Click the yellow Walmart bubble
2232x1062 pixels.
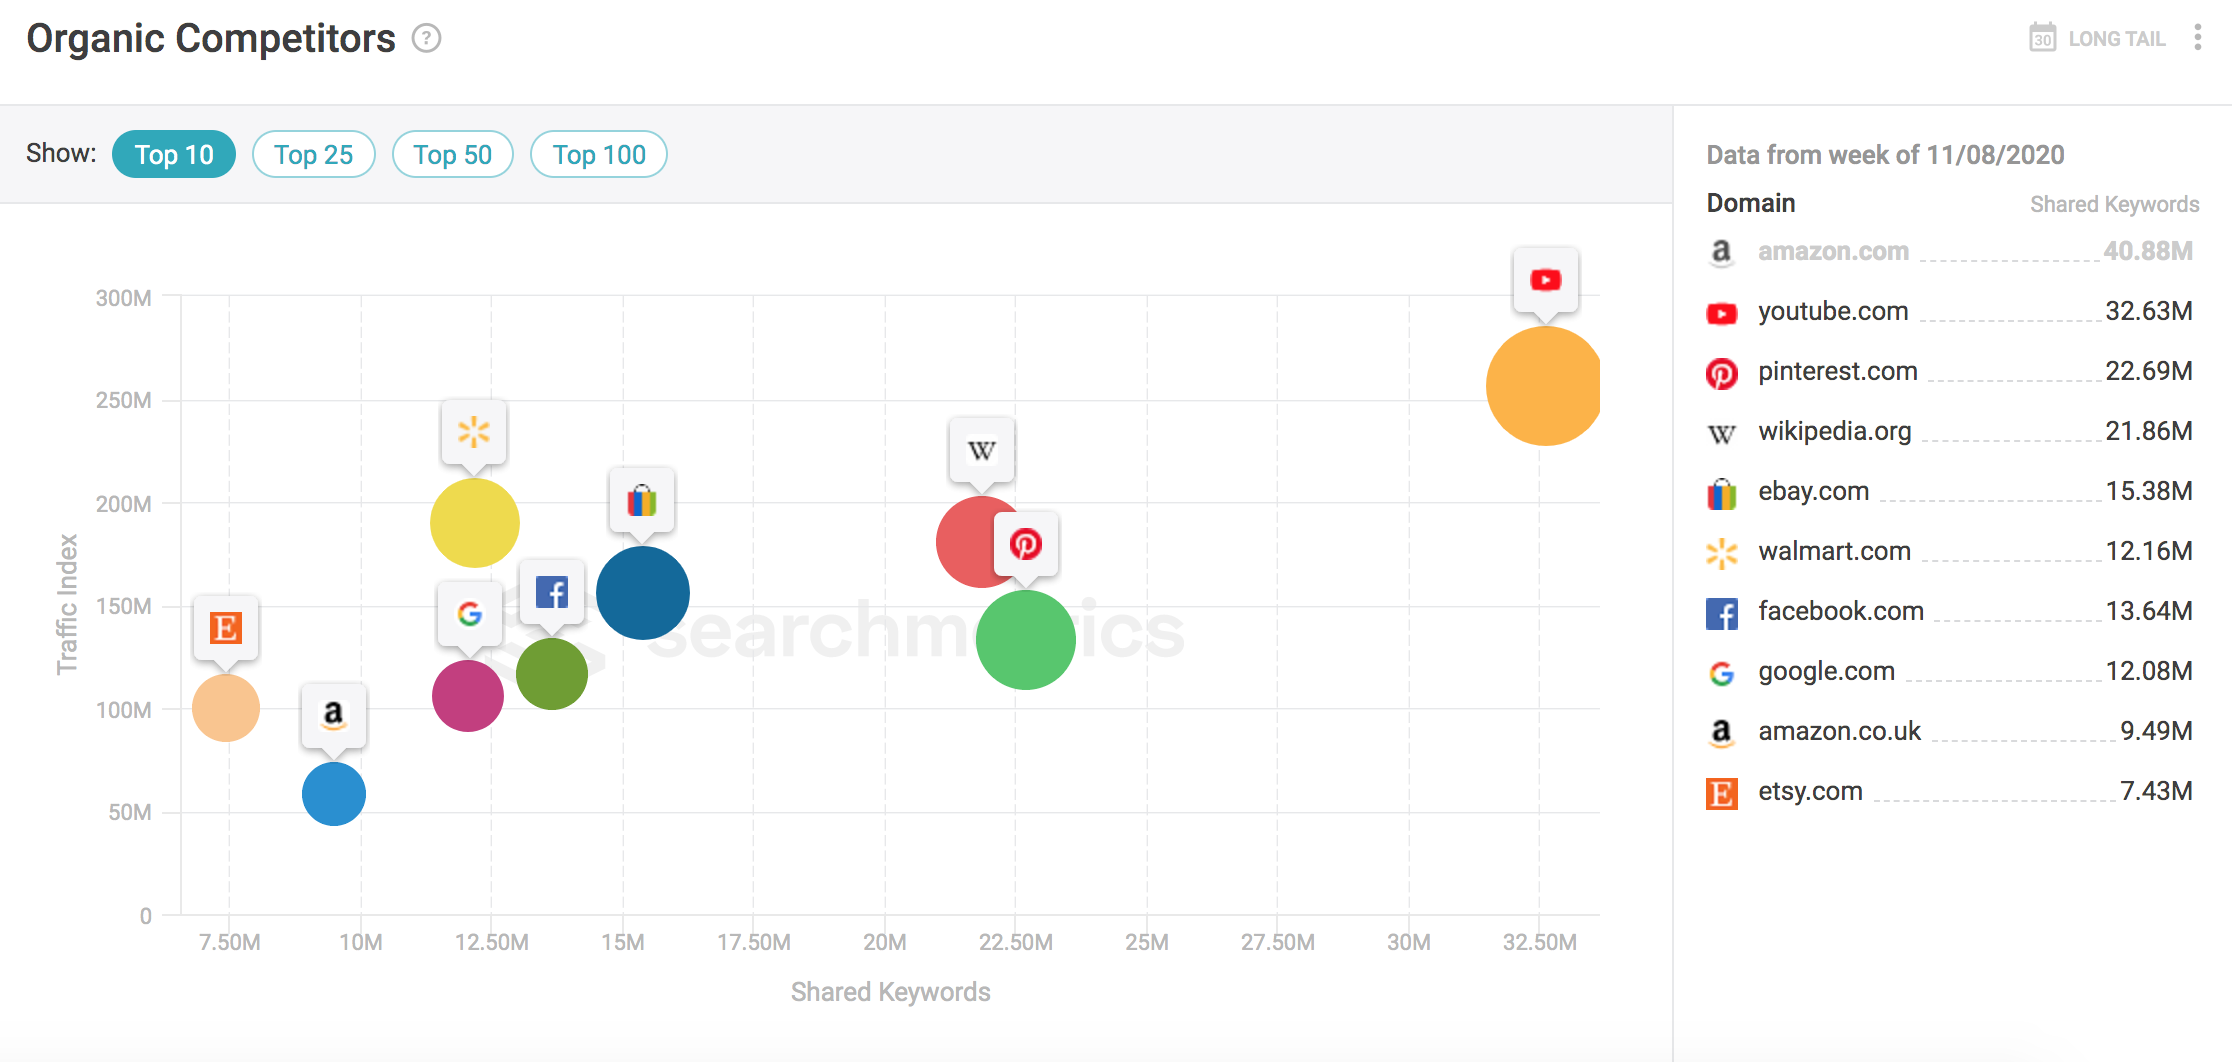475,523
